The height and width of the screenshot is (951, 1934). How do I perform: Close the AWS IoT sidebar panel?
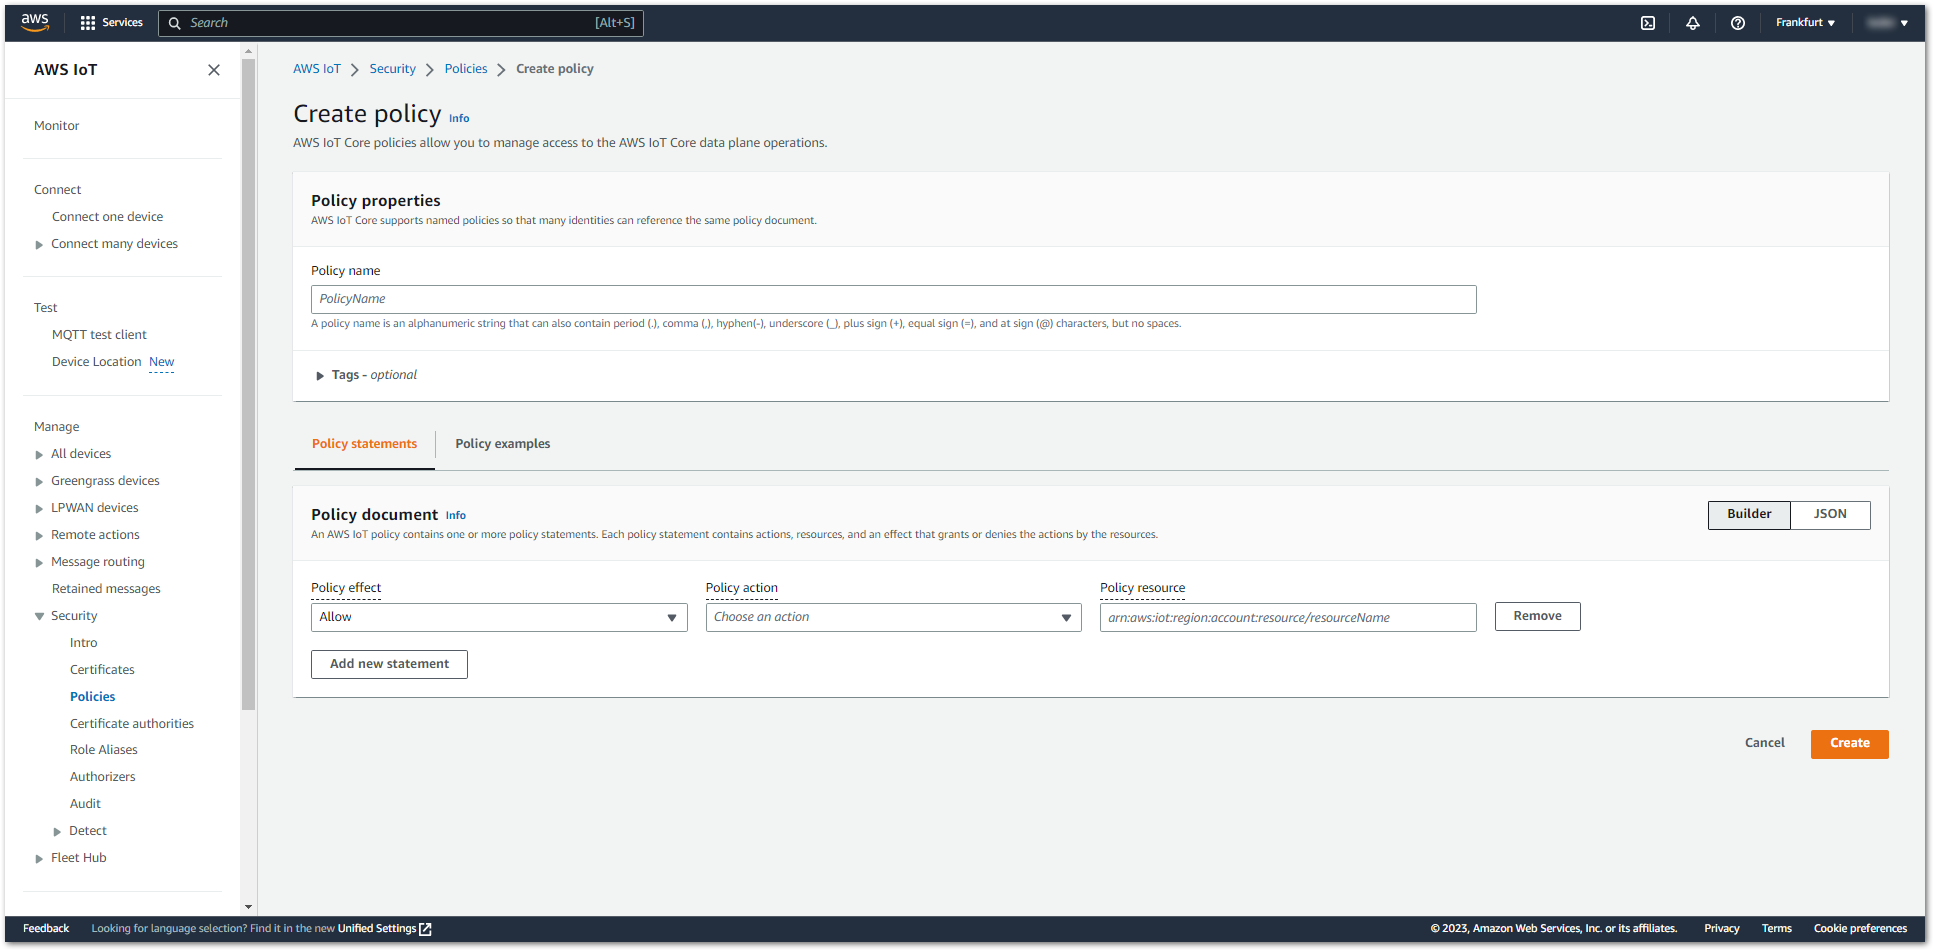click(x=213, y=70)
